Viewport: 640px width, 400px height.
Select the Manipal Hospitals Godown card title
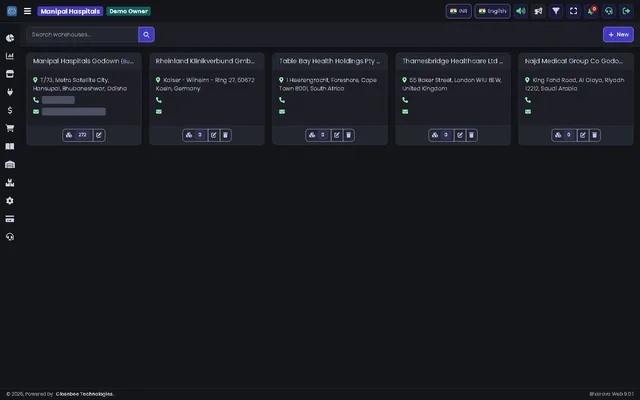(x=83, y=61)
